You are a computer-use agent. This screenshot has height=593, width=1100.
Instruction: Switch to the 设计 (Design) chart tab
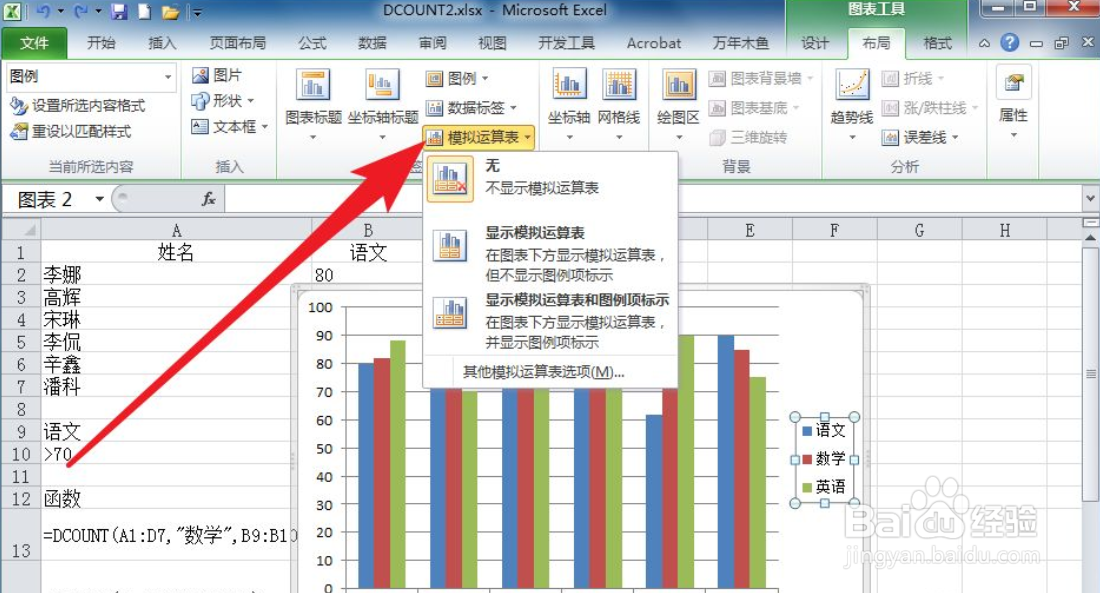(x=815, y=44)
